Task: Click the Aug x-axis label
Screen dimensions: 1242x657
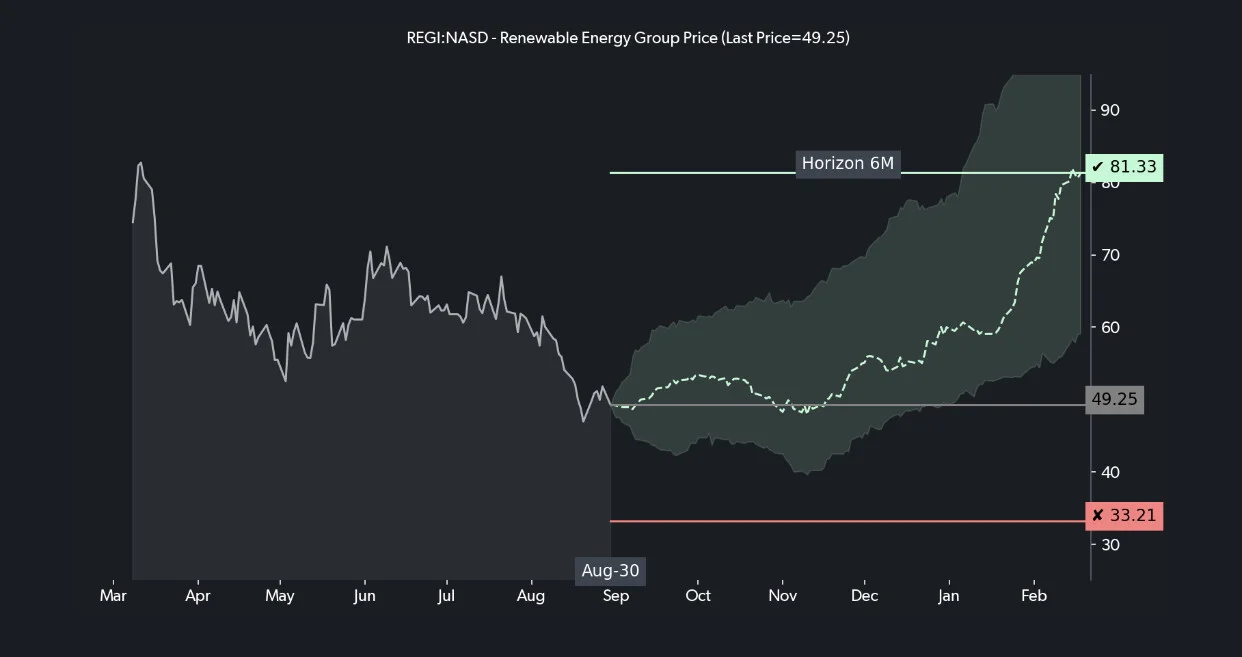Action: pos(530,596)
